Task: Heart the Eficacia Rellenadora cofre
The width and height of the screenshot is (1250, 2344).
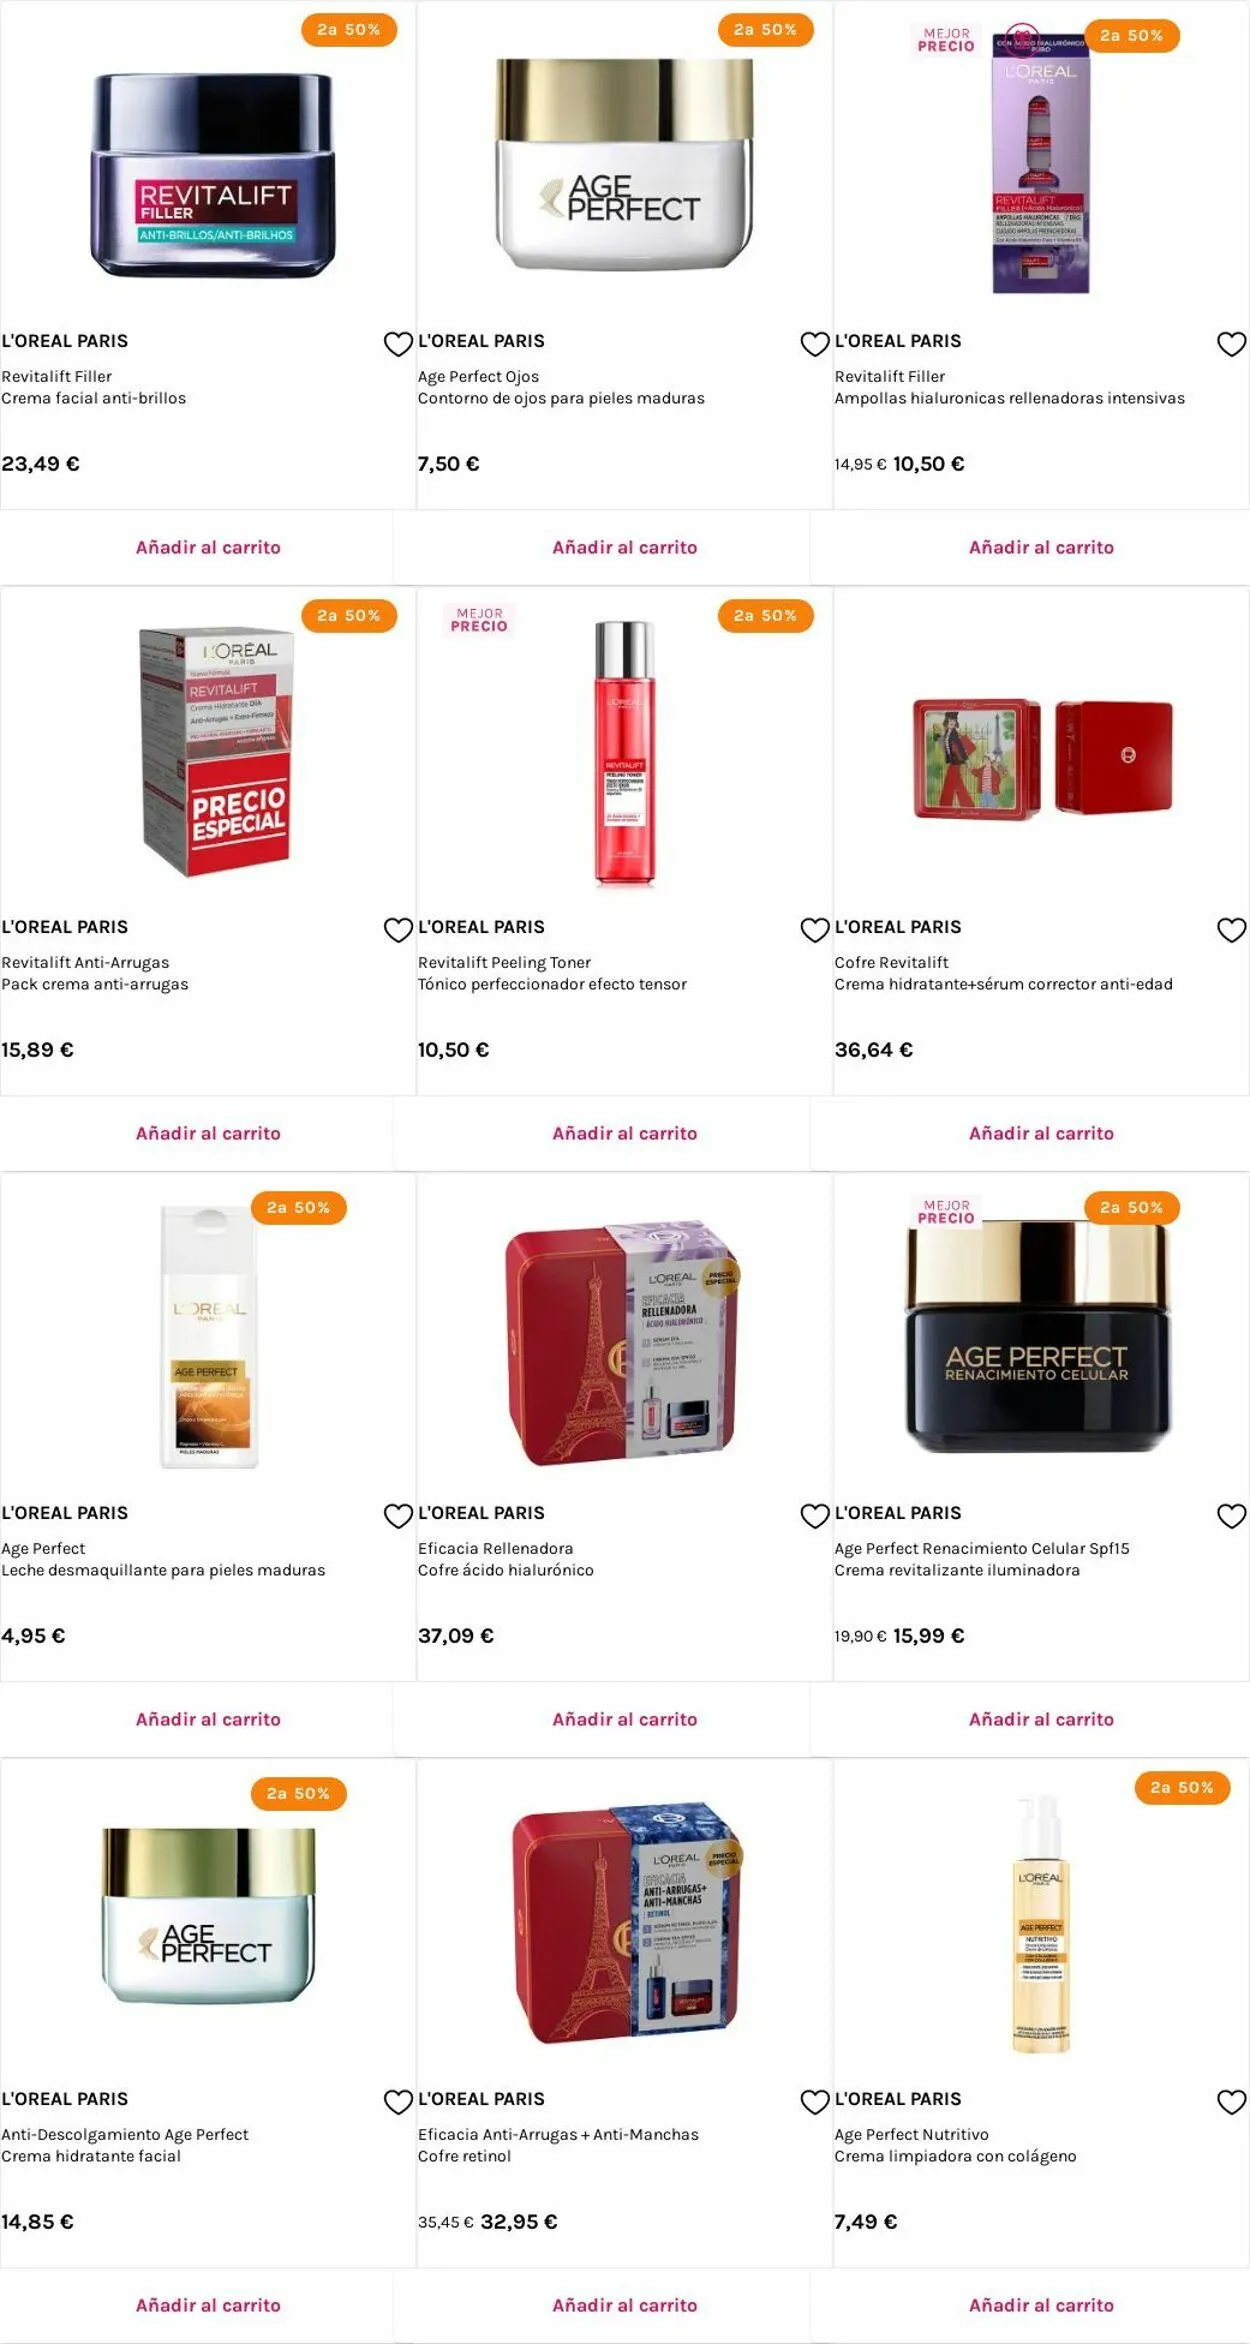Action: click(815, 1516)
